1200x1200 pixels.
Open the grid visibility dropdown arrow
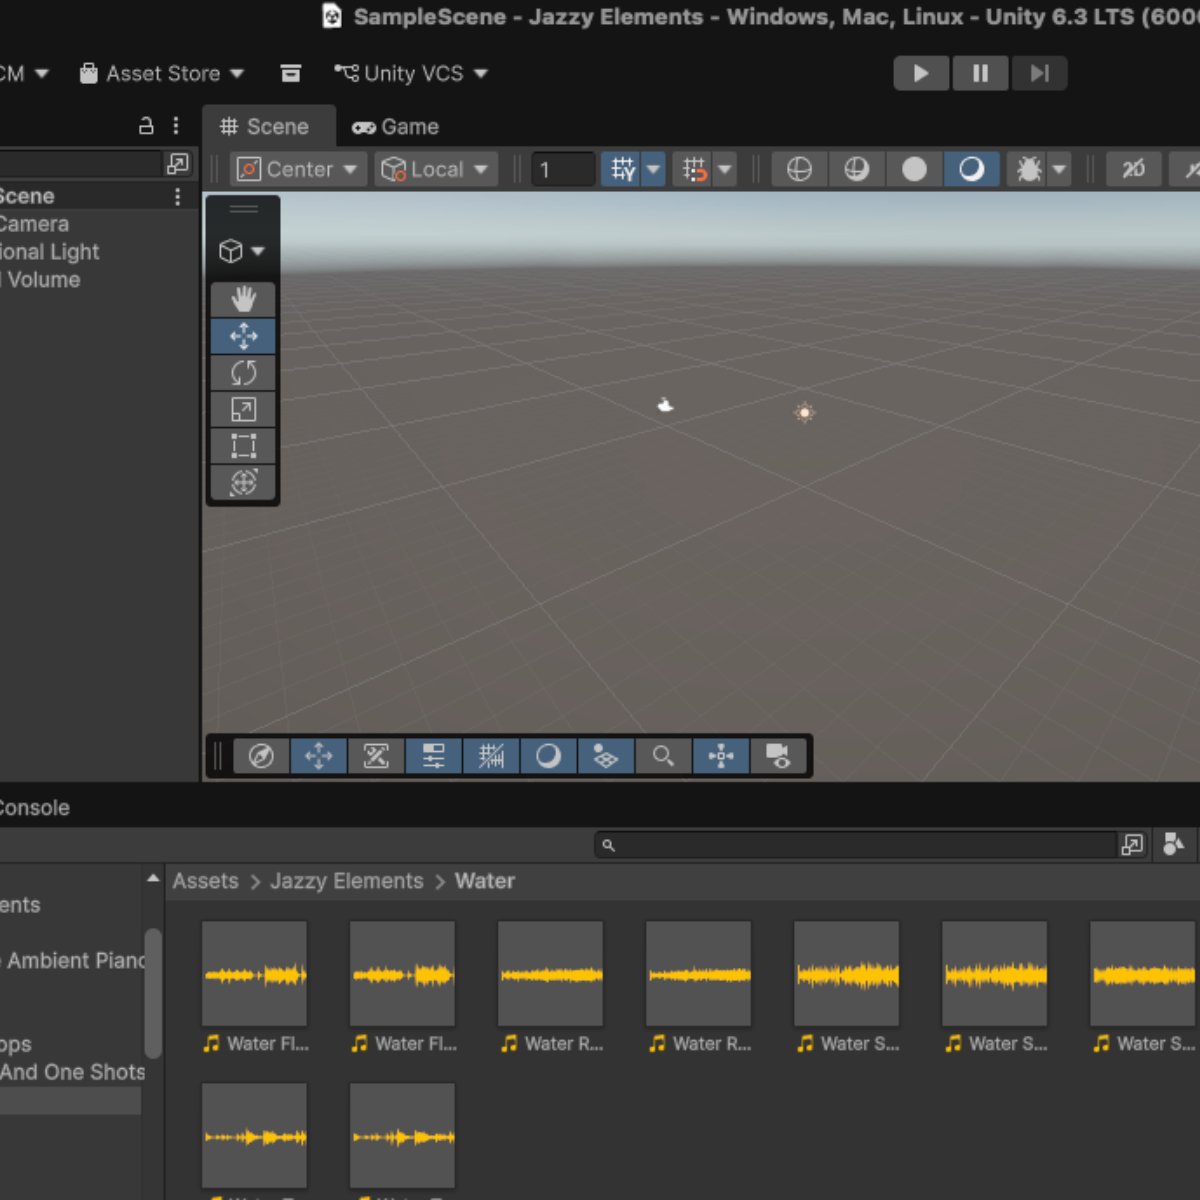click(653, 169)
